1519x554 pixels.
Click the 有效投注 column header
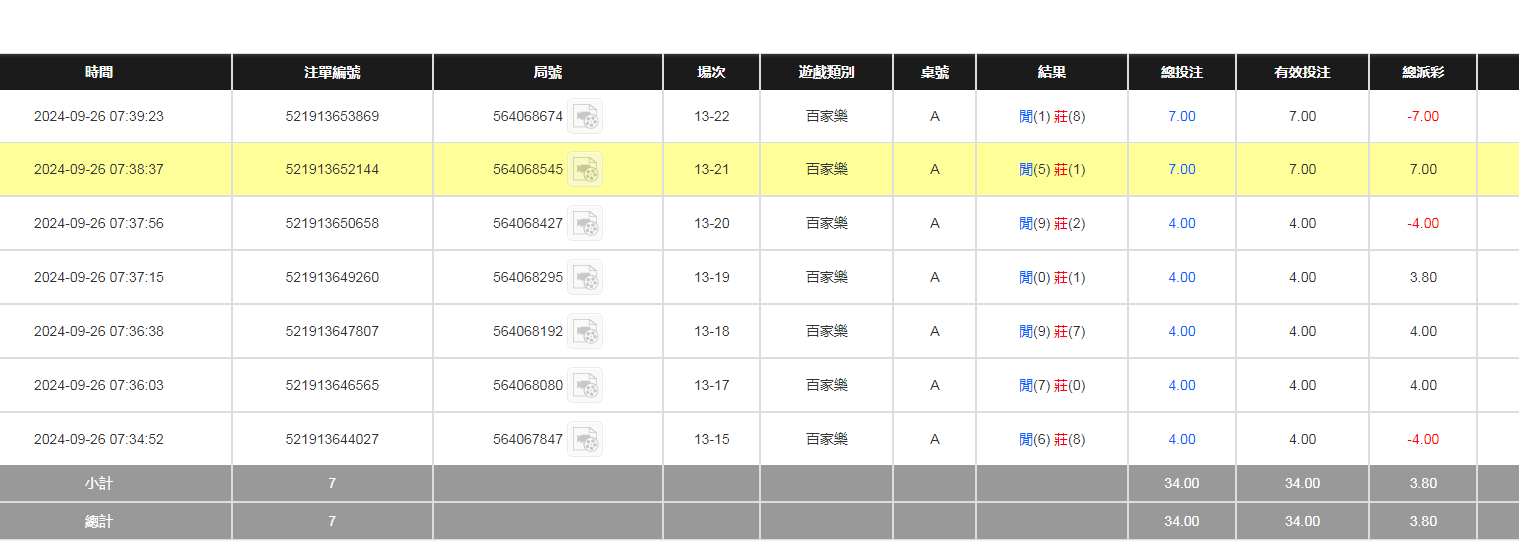point(1301,72)
